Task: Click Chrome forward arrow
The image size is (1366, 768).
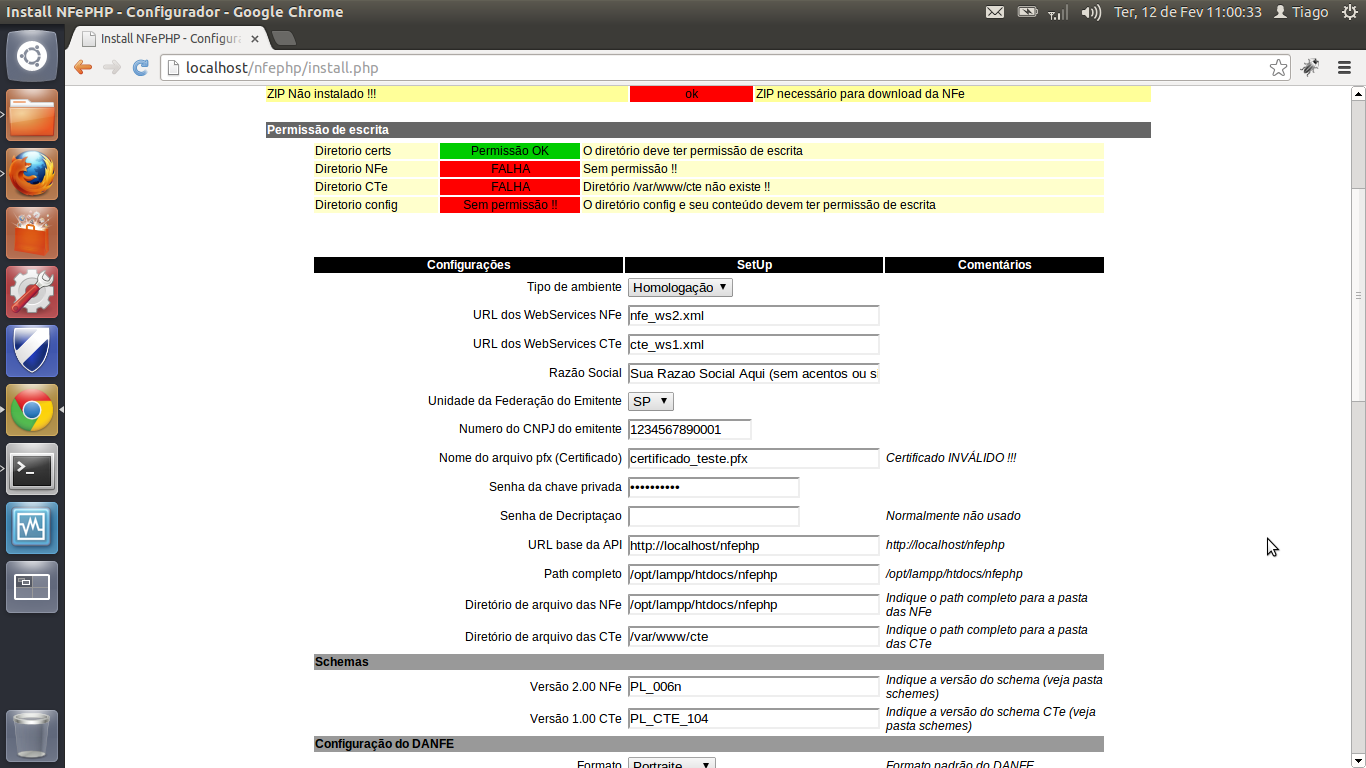Action: coord(112,68)
